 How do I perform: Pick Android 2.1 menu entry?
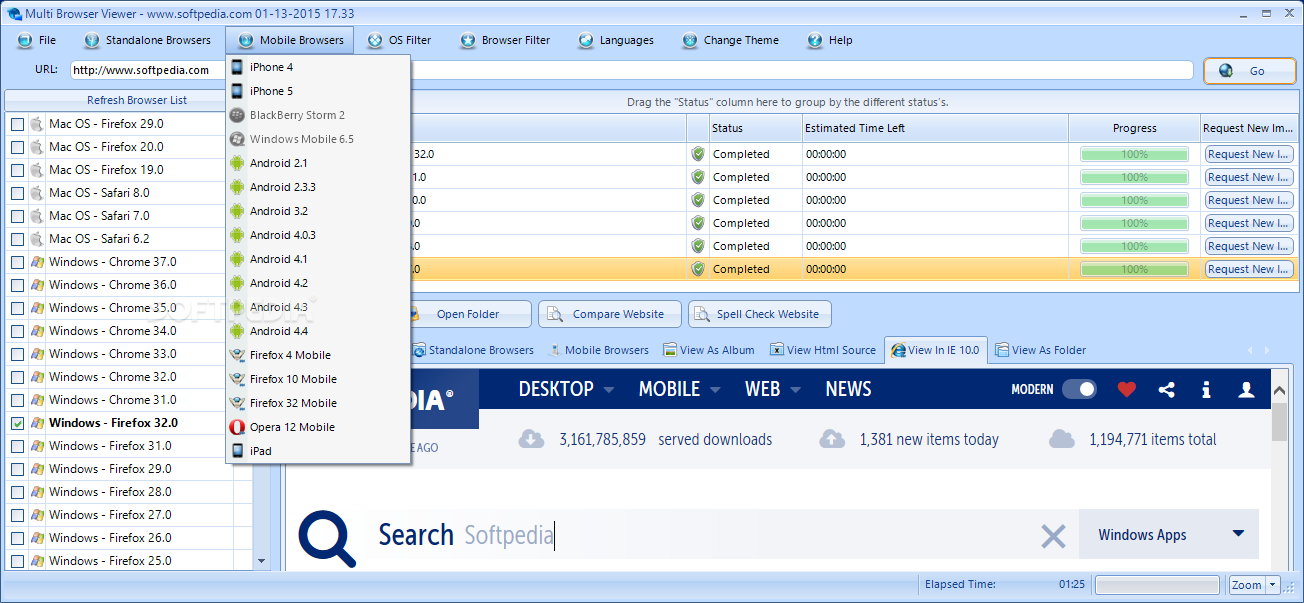click(318, 163)
